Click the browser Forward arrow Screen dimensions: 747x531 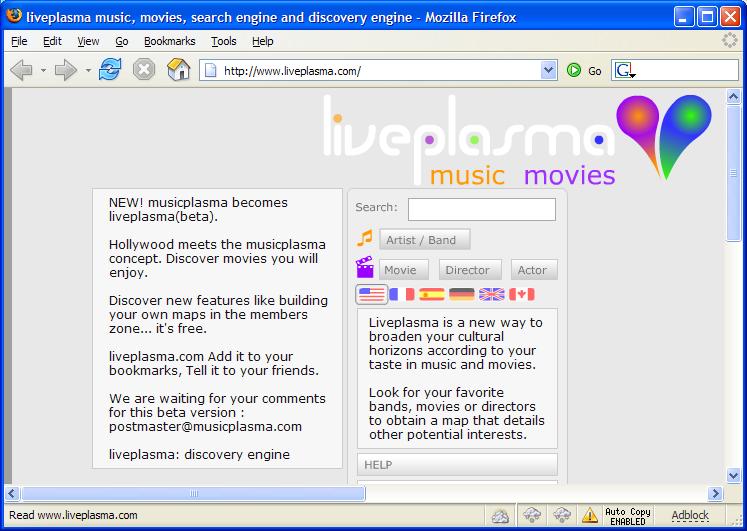[x=66, y=70]
